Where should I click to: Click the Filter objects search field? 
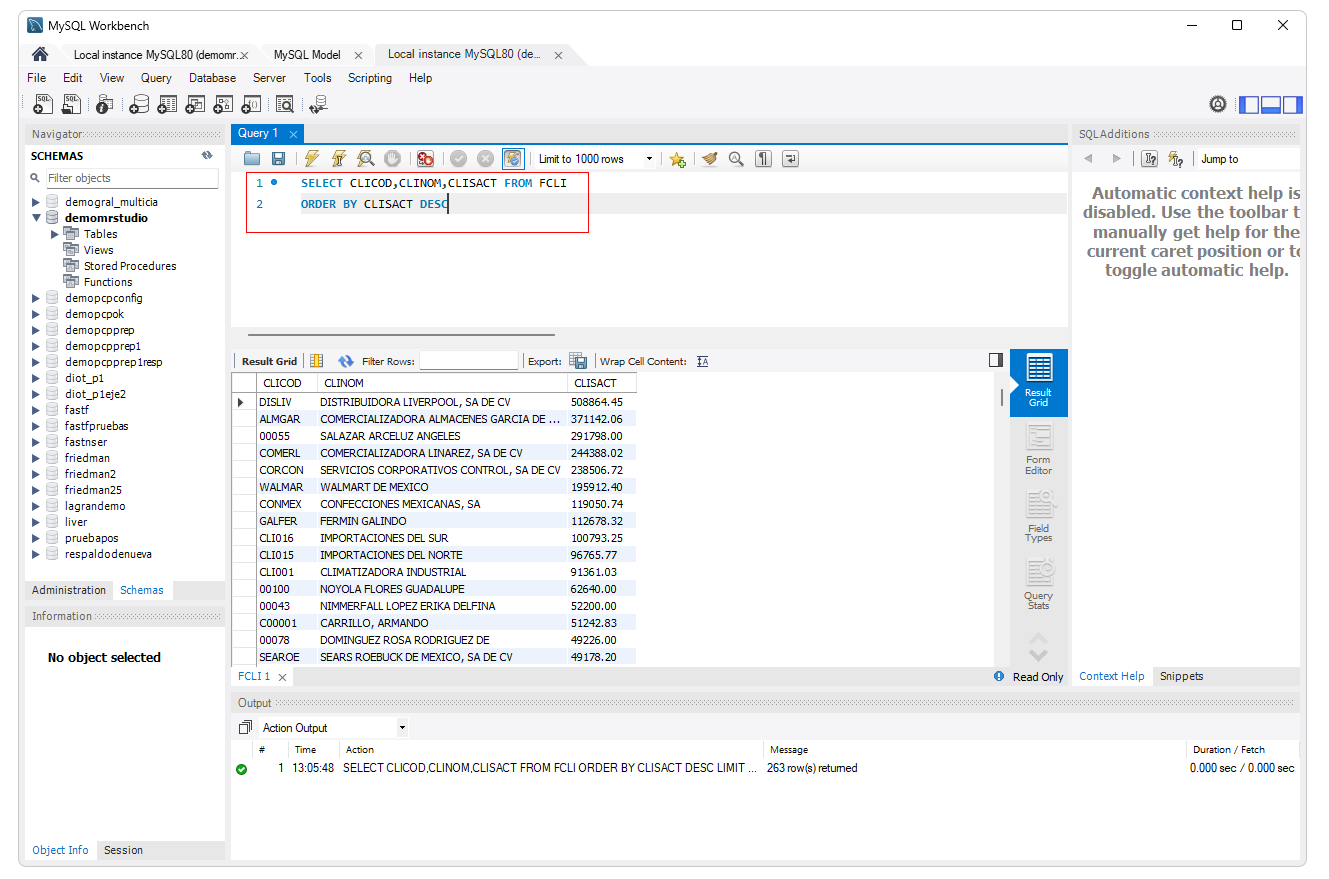pos(131,178)
